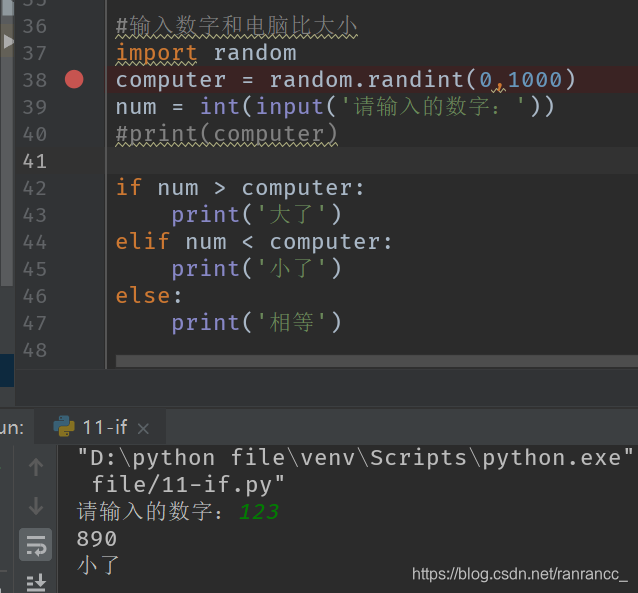The height and width of the screenshot is (593, 638).
Task: Click the horizontal scrollbar under the editor
Action: point(376,361)
